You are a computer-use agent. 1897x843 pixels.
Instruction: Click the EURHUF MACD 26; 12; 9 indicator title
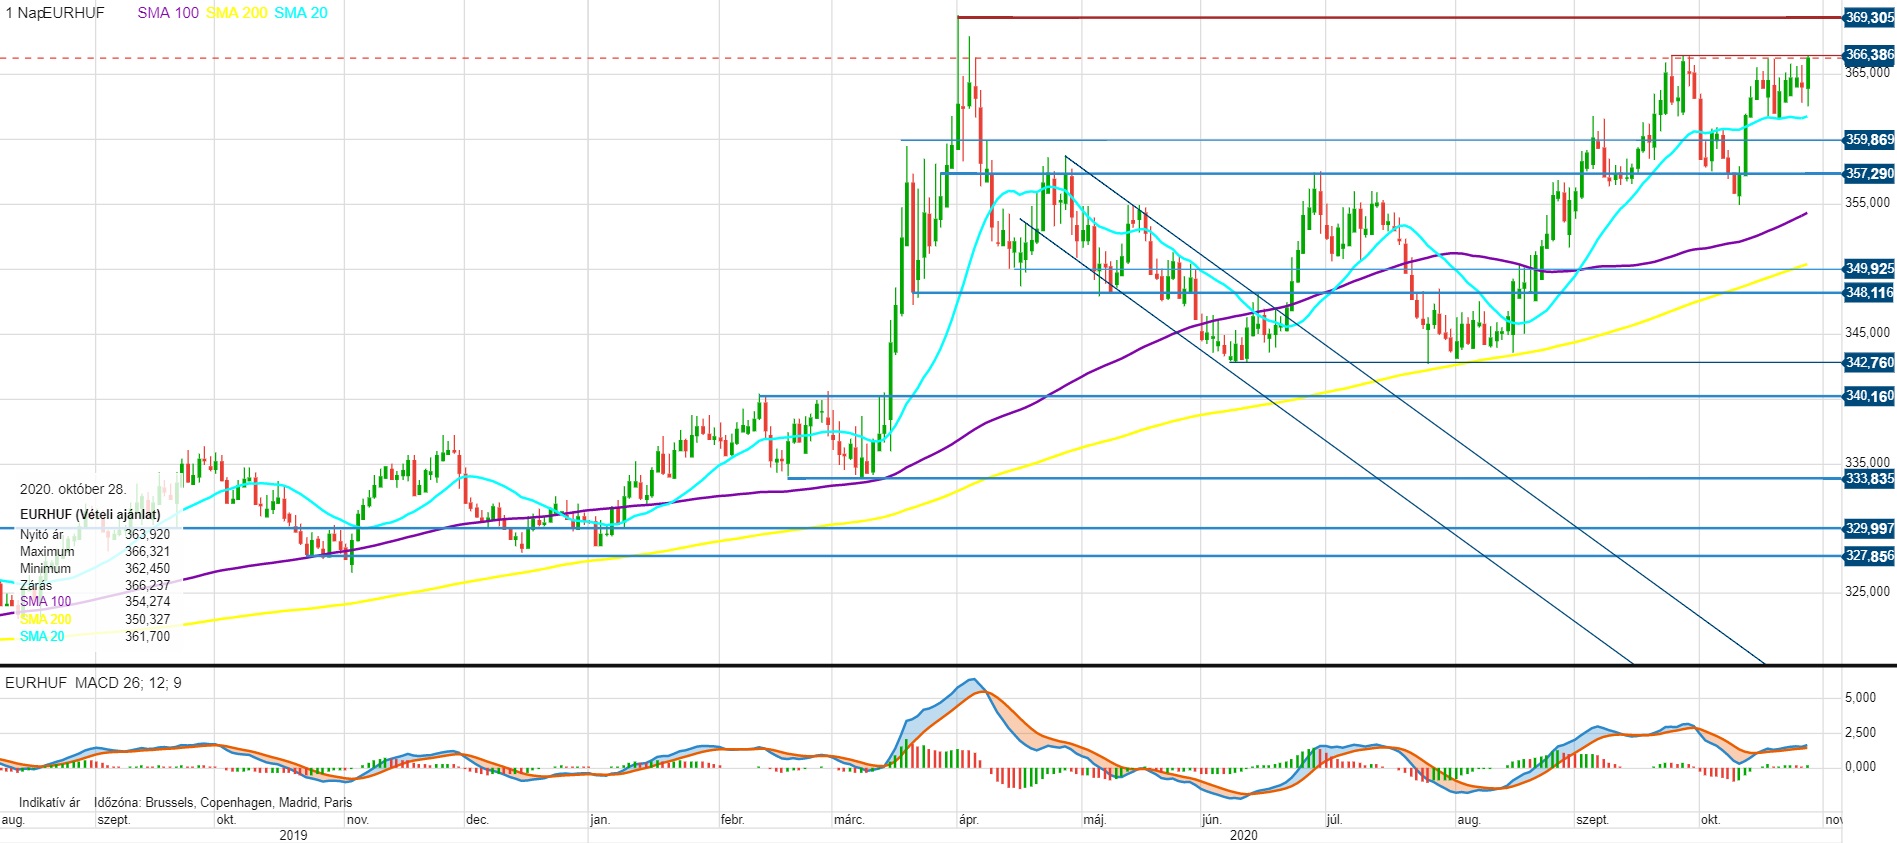pos(94,683)
